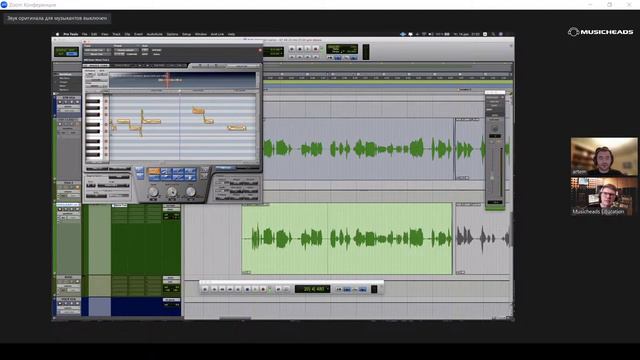
Task: Select the Musicheads Education participant video thumbnail
Action: click(x=604, y=196)
